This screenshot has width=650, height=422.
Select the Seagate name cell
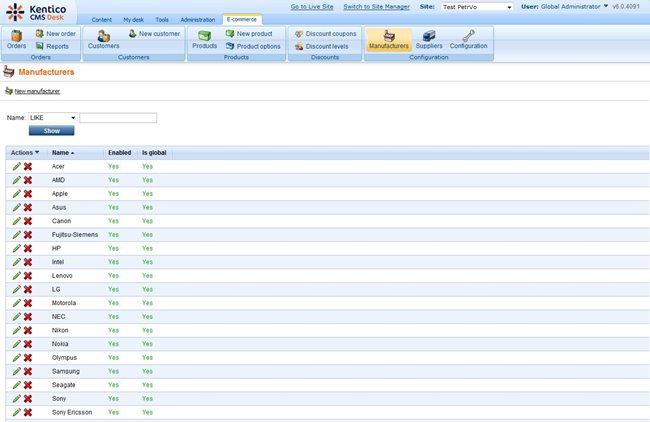click(64, 385)
